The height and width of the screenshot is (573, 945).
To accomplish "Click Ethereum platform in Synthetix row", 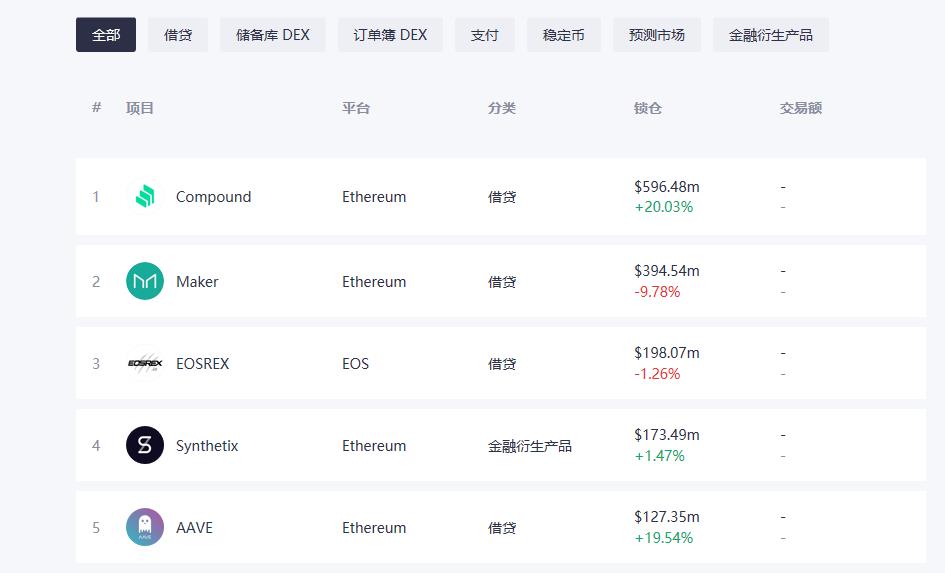I will (x=374, y=446).
